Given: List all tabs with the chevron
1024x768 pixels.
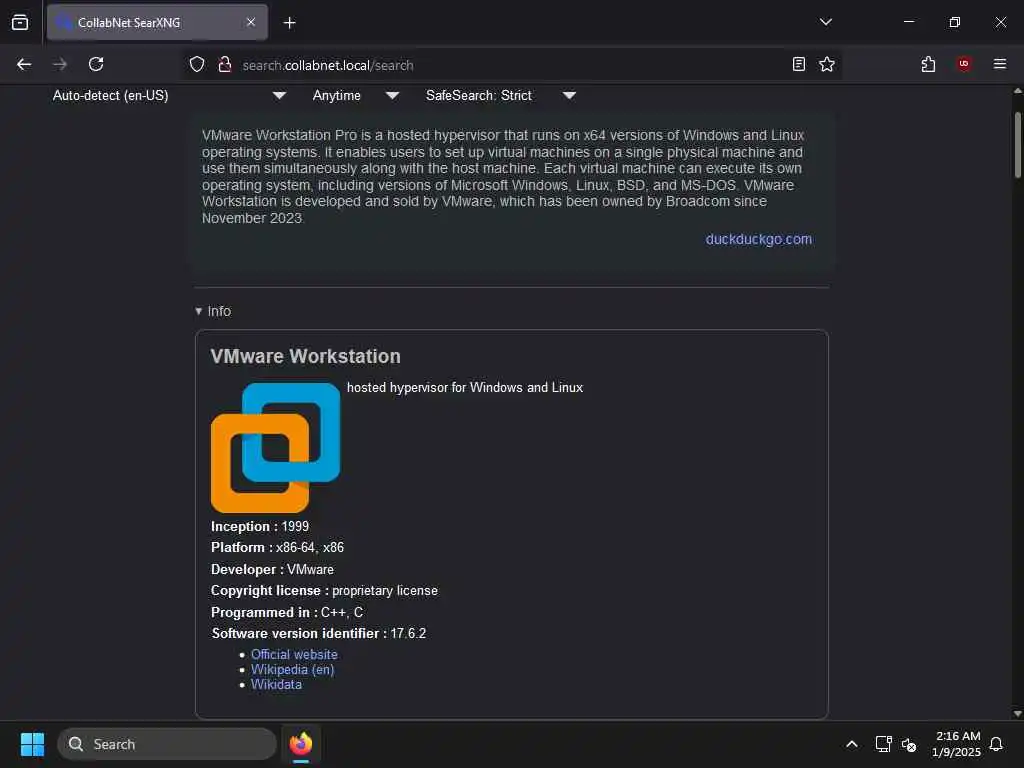Looking at the screenshot, I should click(825, 22).
